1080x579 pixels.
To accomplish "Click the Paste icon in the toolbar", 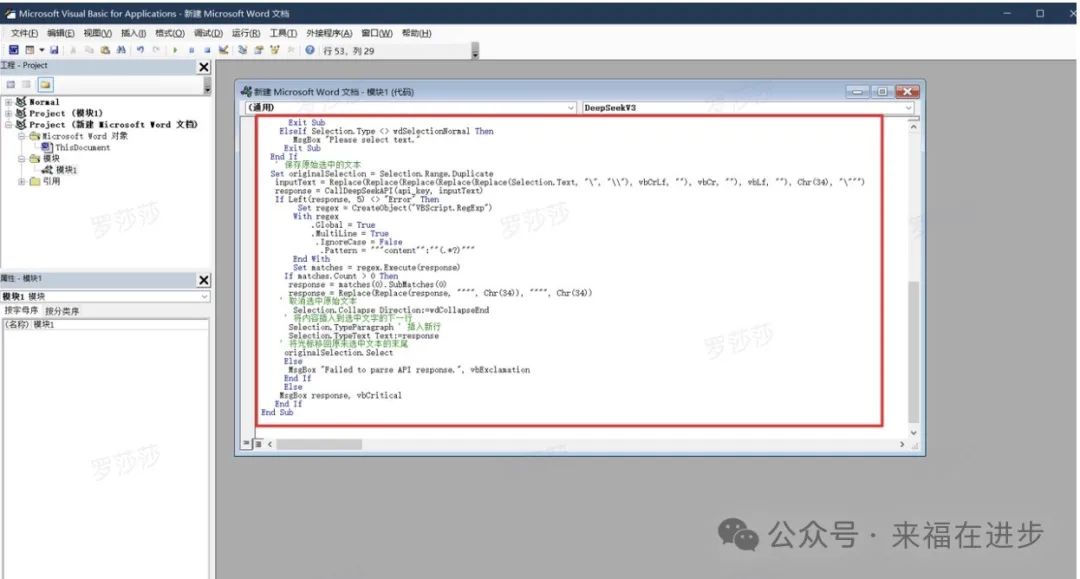I will [105, 50].
